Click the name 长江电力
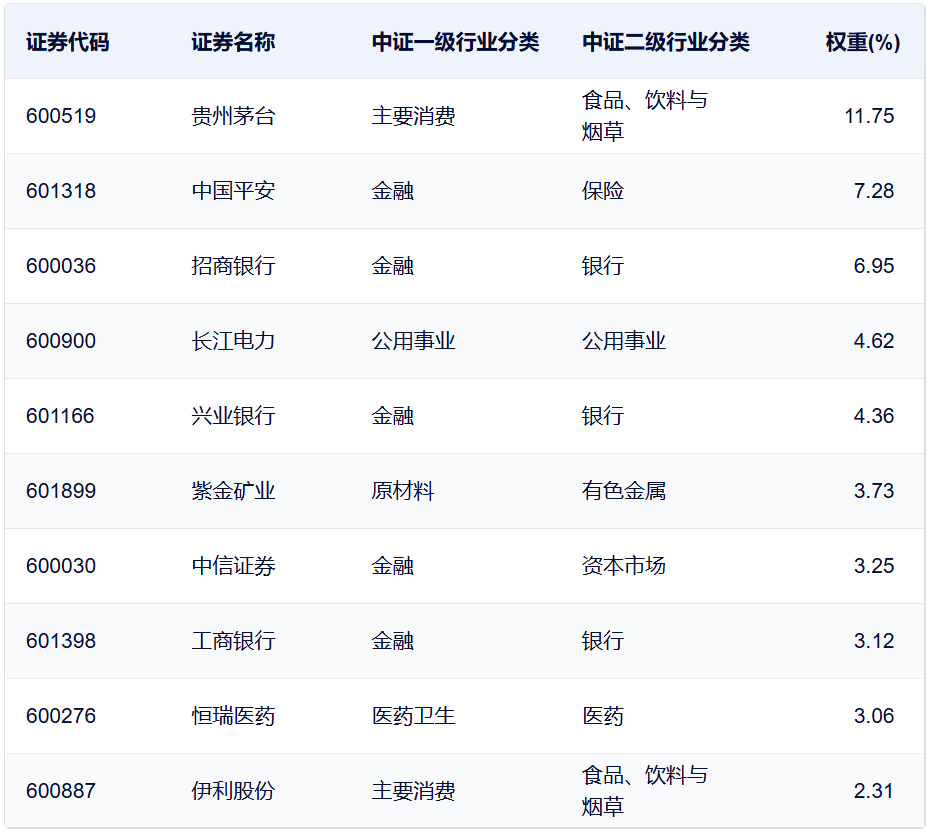Viewport: 933px width, 834px height. (x=233, y=341)
